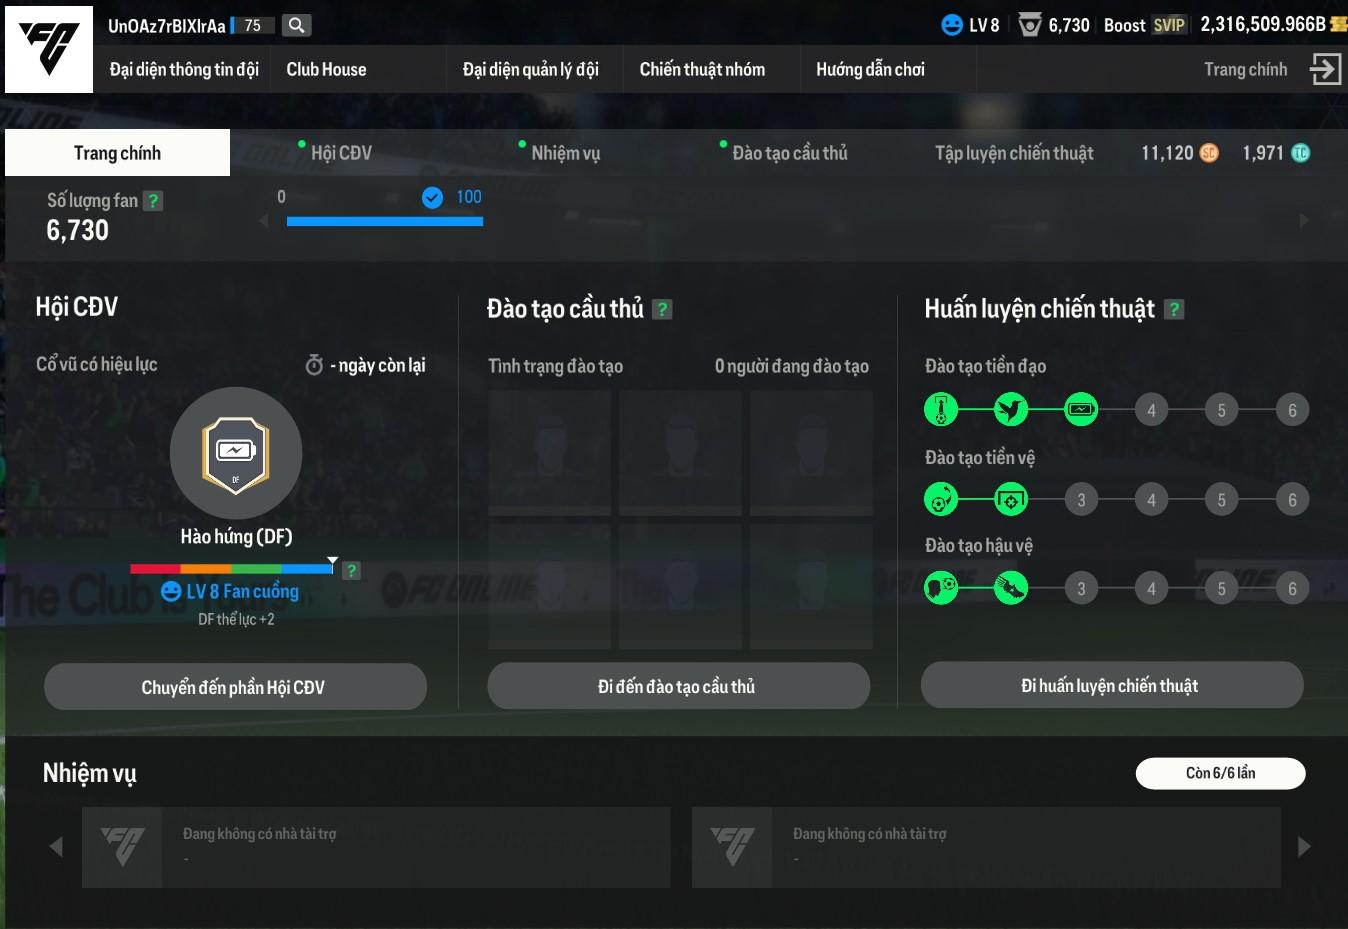This screenshot has width=1348, height=929.
Task: Open help icon beside Đào tạo cầu thủ heading
Action: point(662,310)
